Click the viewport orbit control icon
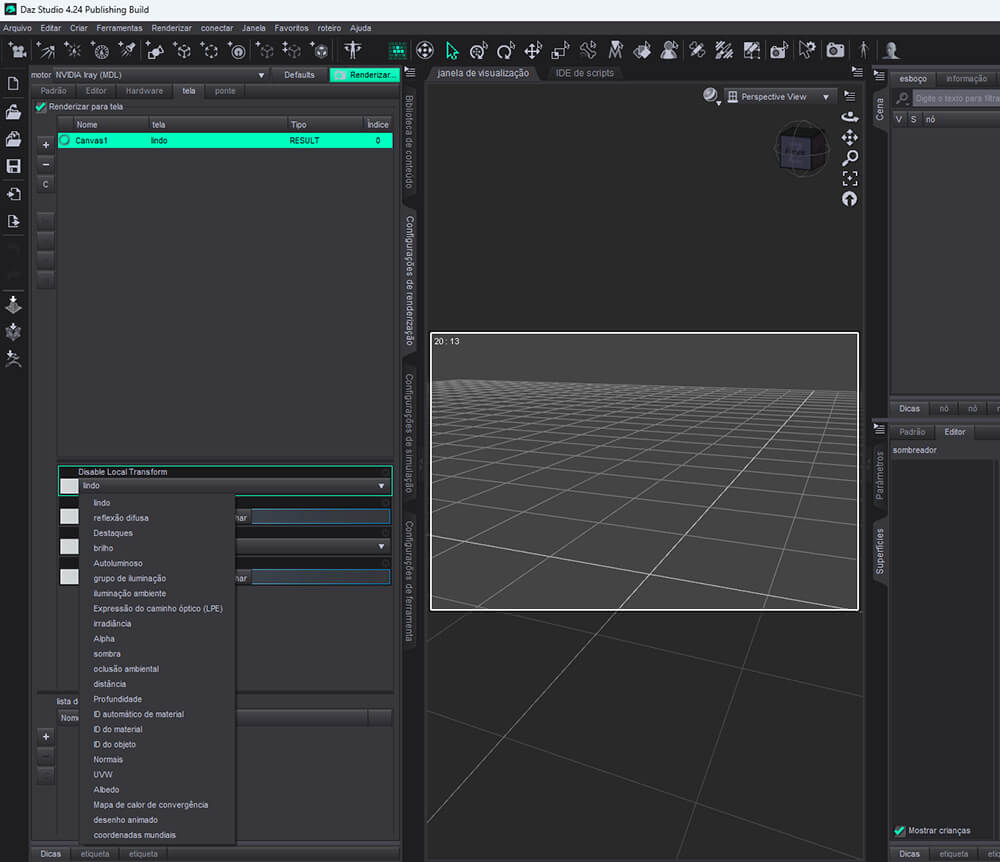The image size is (1000, 862). click(x=849, y=116)
